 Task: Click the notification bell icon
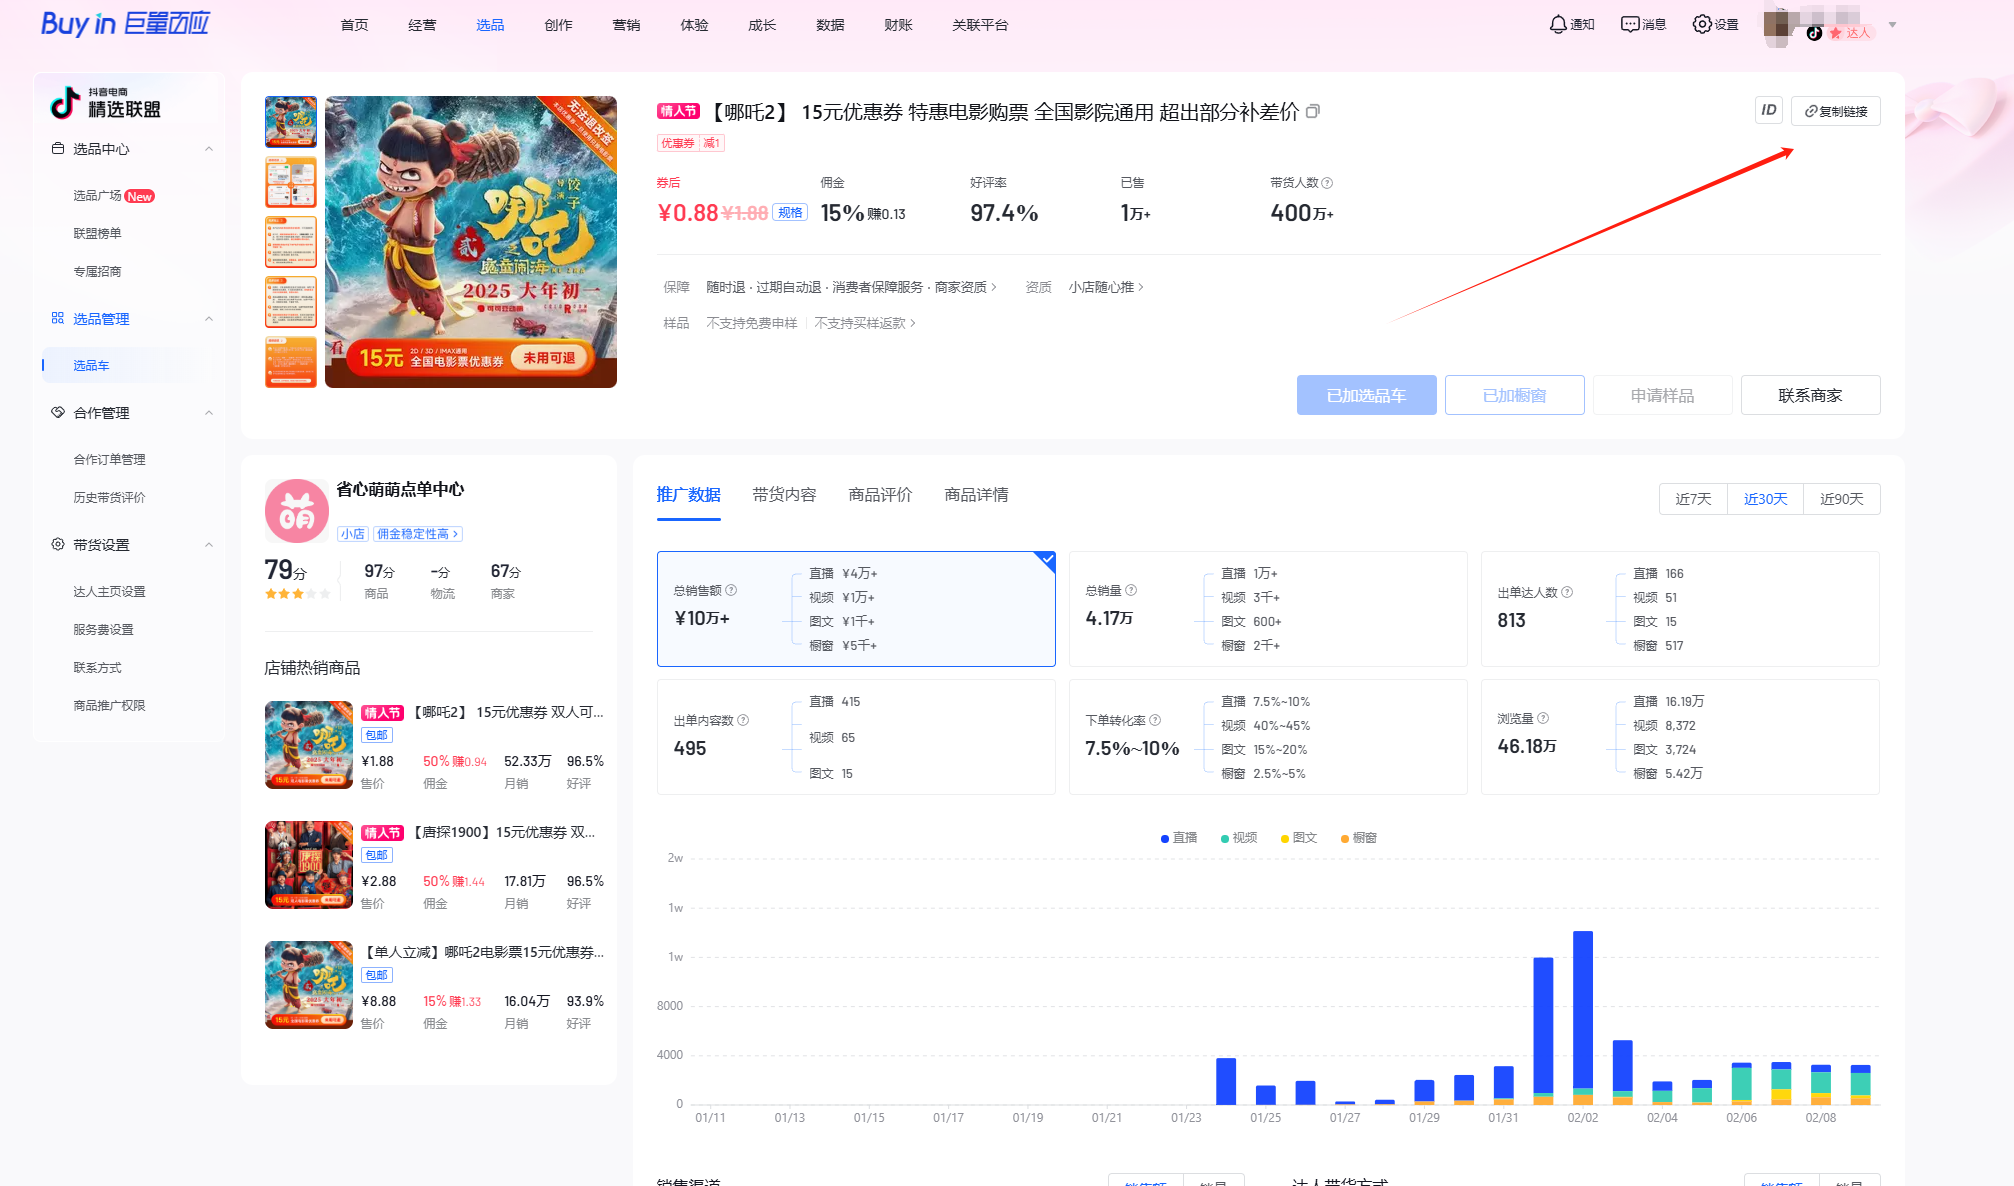[1558, 24]
